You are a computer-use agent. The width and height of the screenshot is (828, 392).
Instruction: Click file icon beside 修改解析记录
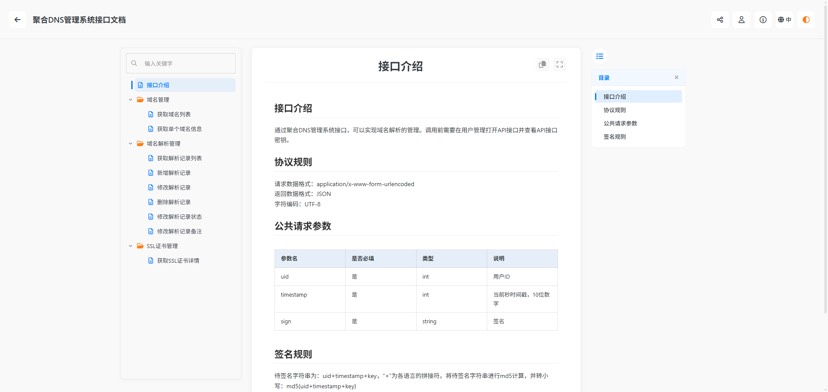pos(150,188)
